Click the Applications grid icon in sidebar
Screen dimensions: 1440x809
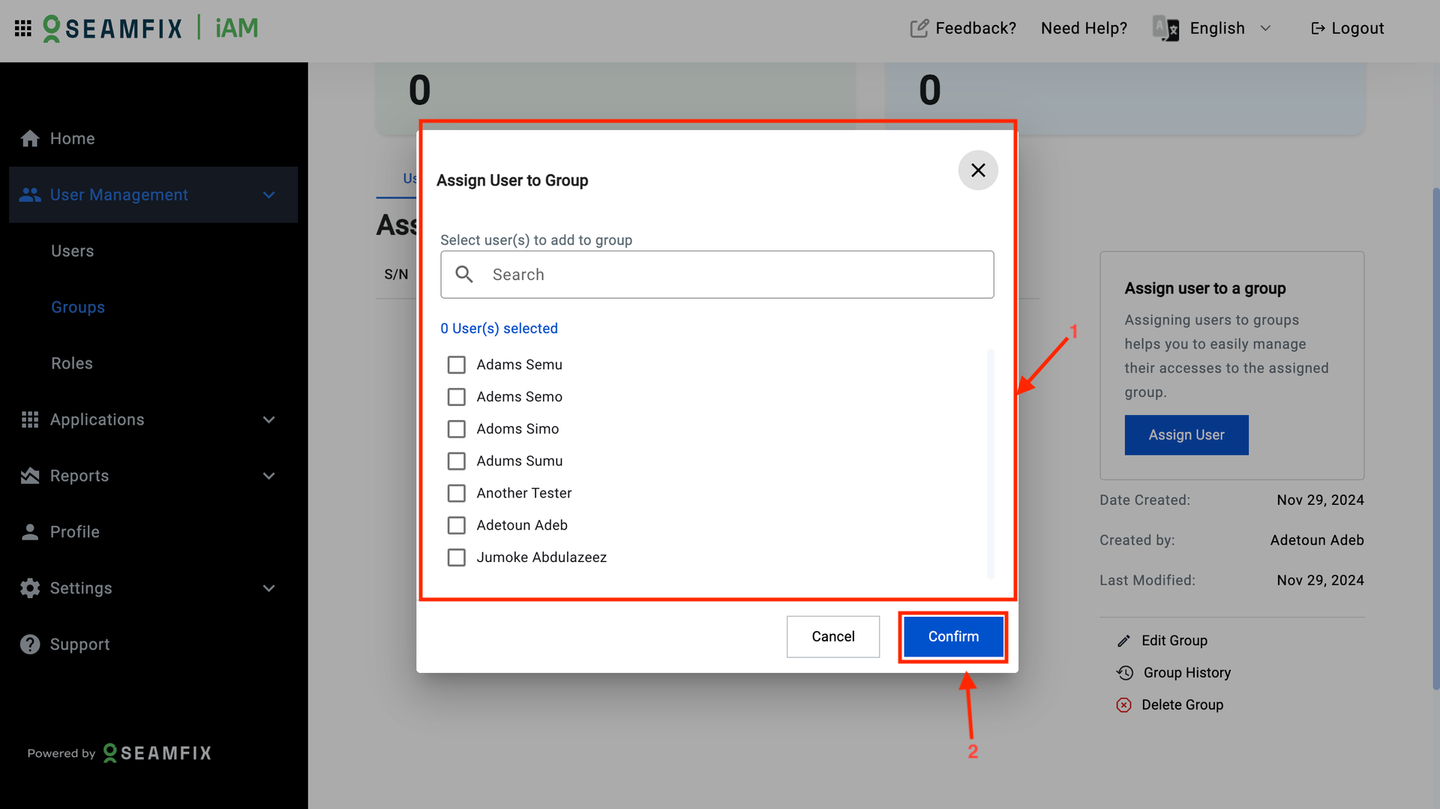point(30,420)
